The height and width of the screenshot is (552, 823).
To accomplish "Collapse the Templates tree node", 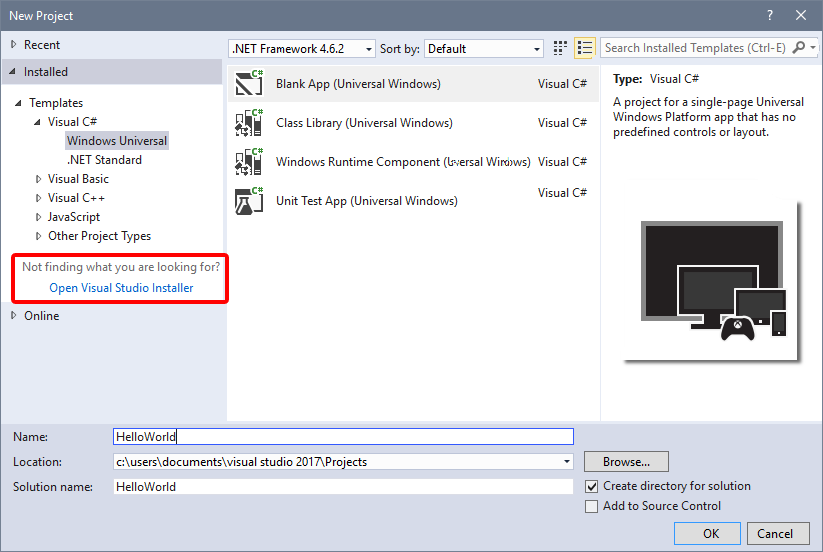I will tap(18, 103).
